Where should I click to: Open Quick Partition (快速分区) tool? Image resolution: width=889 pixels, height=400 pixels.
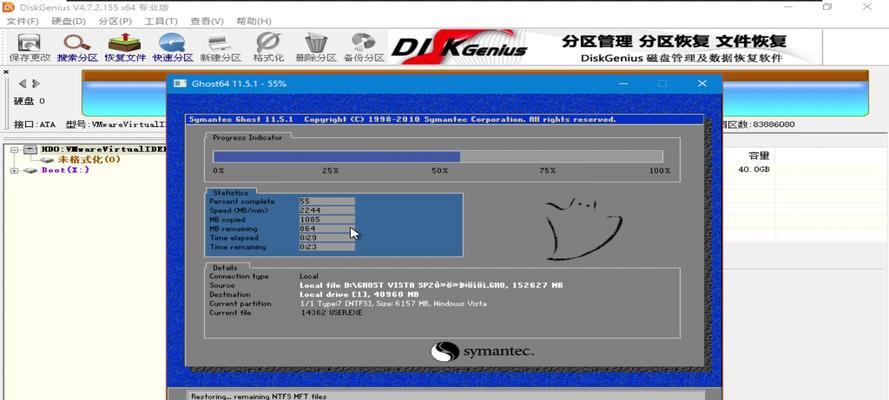tap(172, 48)
